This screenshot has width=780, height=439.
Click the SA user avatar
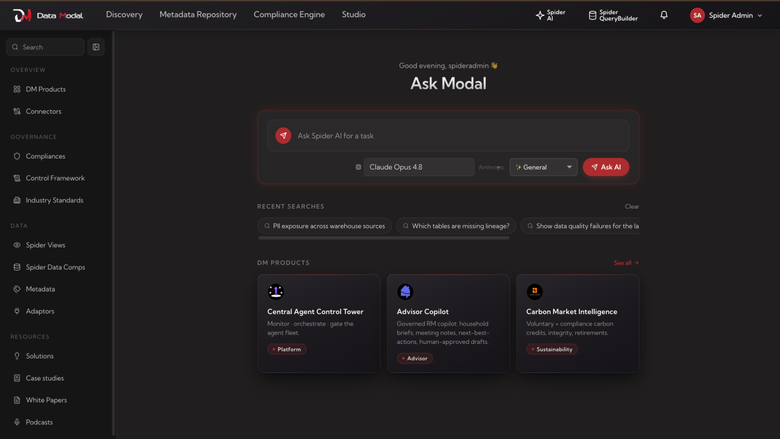pyautogui.click(x=697, y=15)
